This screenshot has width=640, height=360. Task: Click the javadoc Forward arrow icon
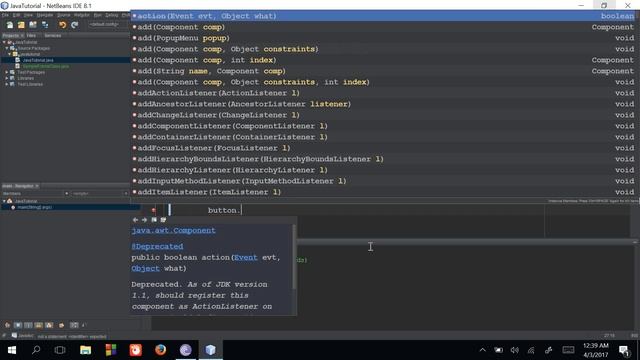click(144, 220)
